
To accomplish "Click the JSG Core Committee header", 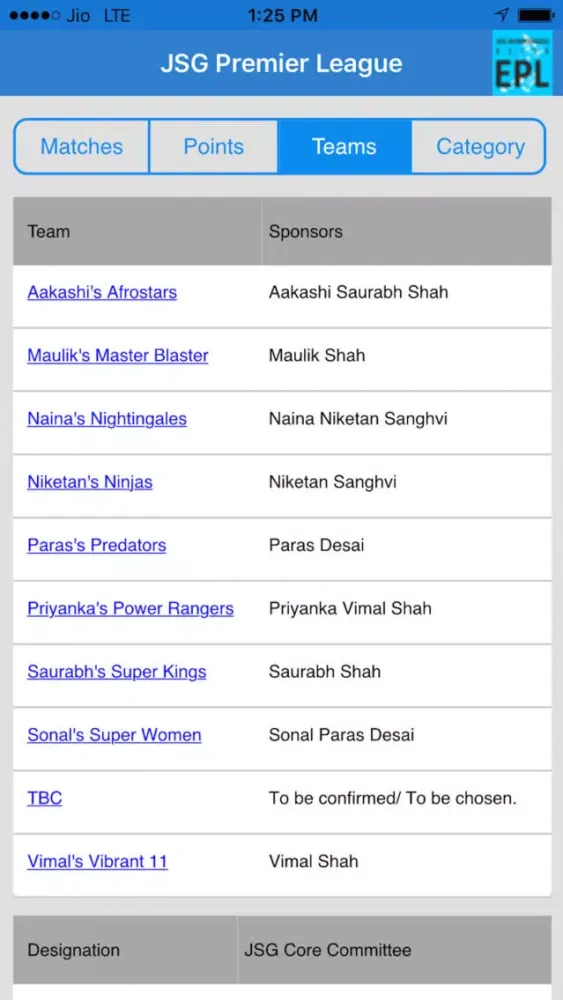I will coord(327,950).
